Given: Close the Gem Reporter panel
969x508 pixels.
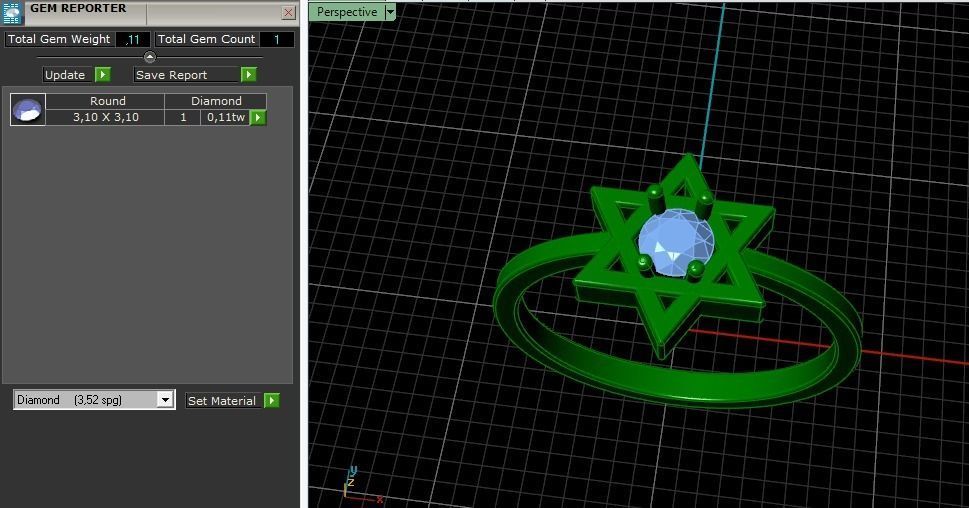Looking at the screenshot, I should [288, 12].
